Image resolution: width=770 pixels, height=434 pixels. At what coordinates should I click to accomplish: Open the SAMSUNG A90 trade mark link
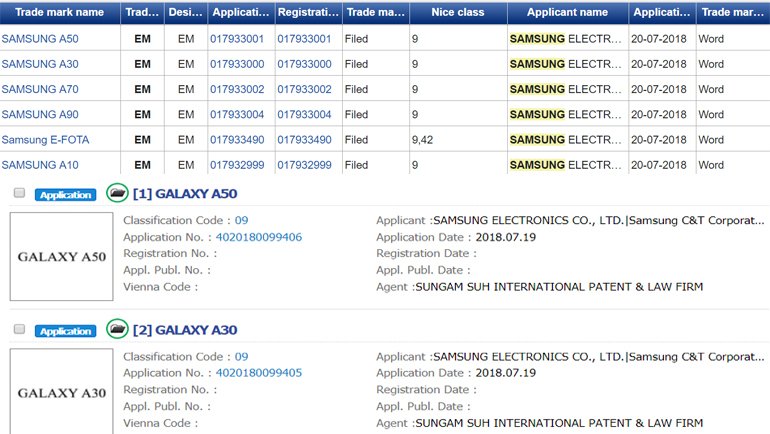(40, 114)
